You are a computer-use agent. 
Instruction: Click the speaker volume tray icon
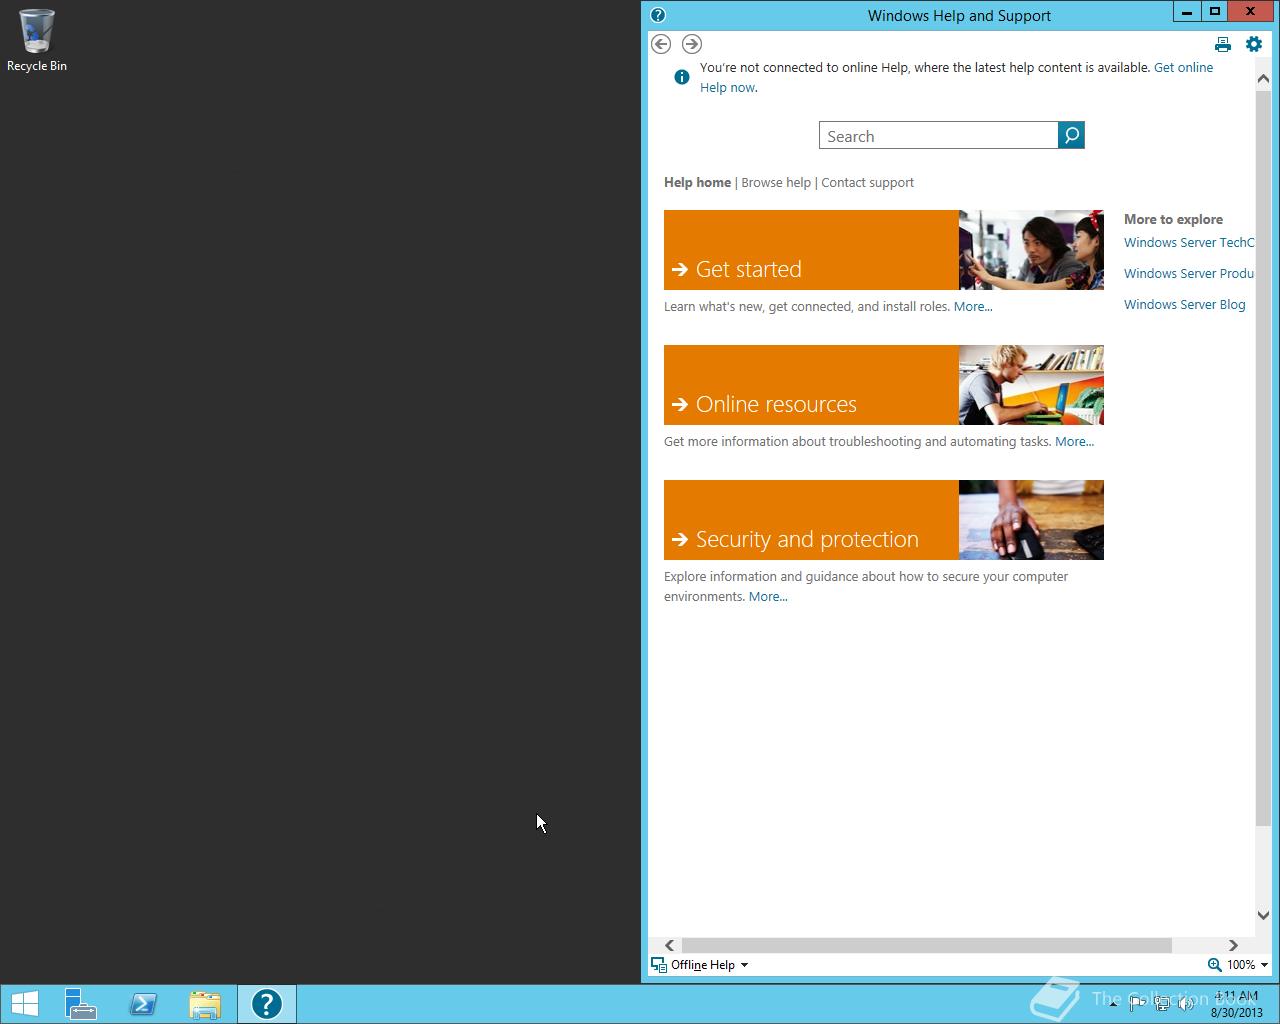(1186, 1004)
